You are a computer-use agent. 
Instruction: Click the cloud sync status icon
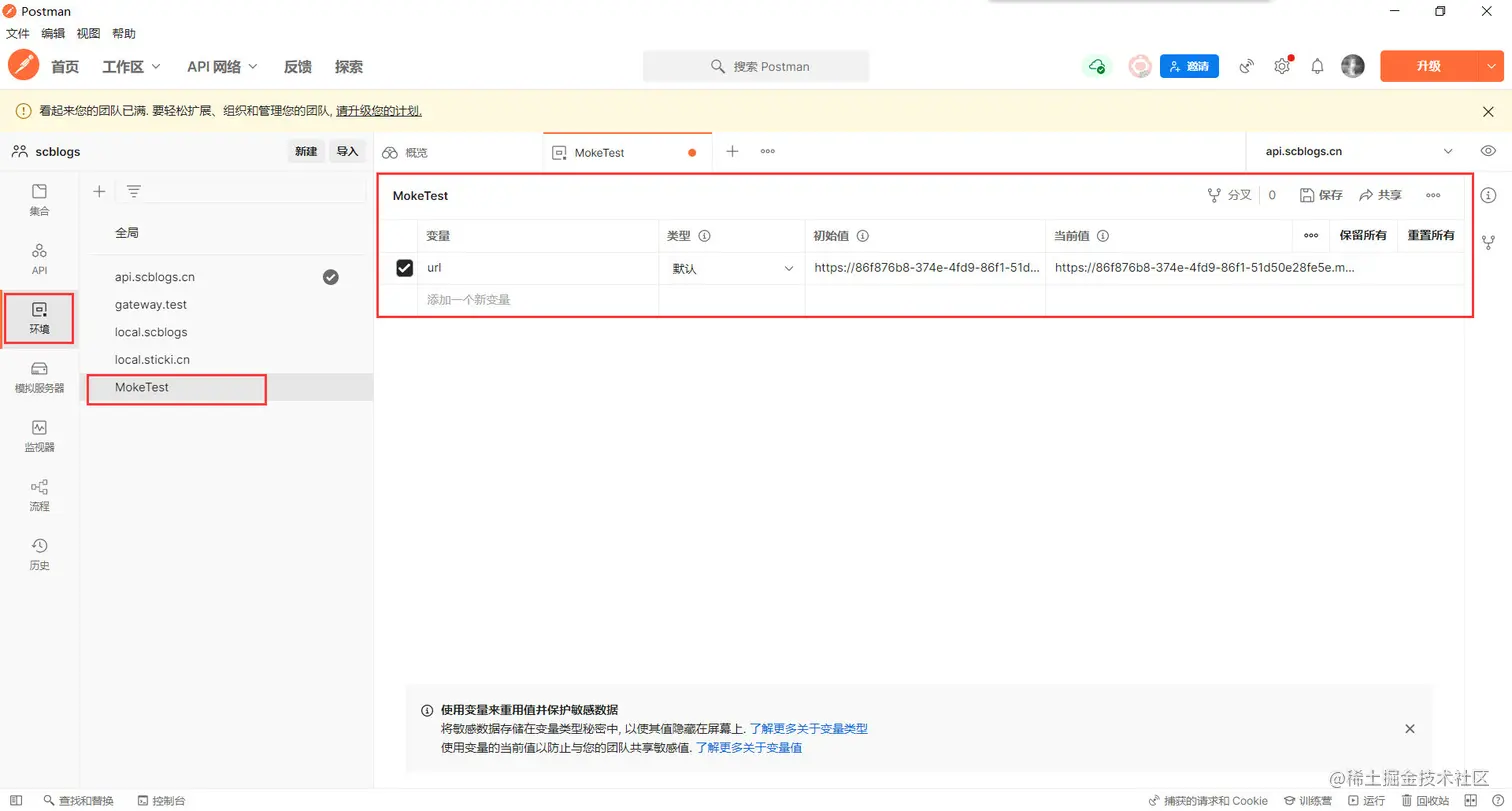click(1097, 66)
